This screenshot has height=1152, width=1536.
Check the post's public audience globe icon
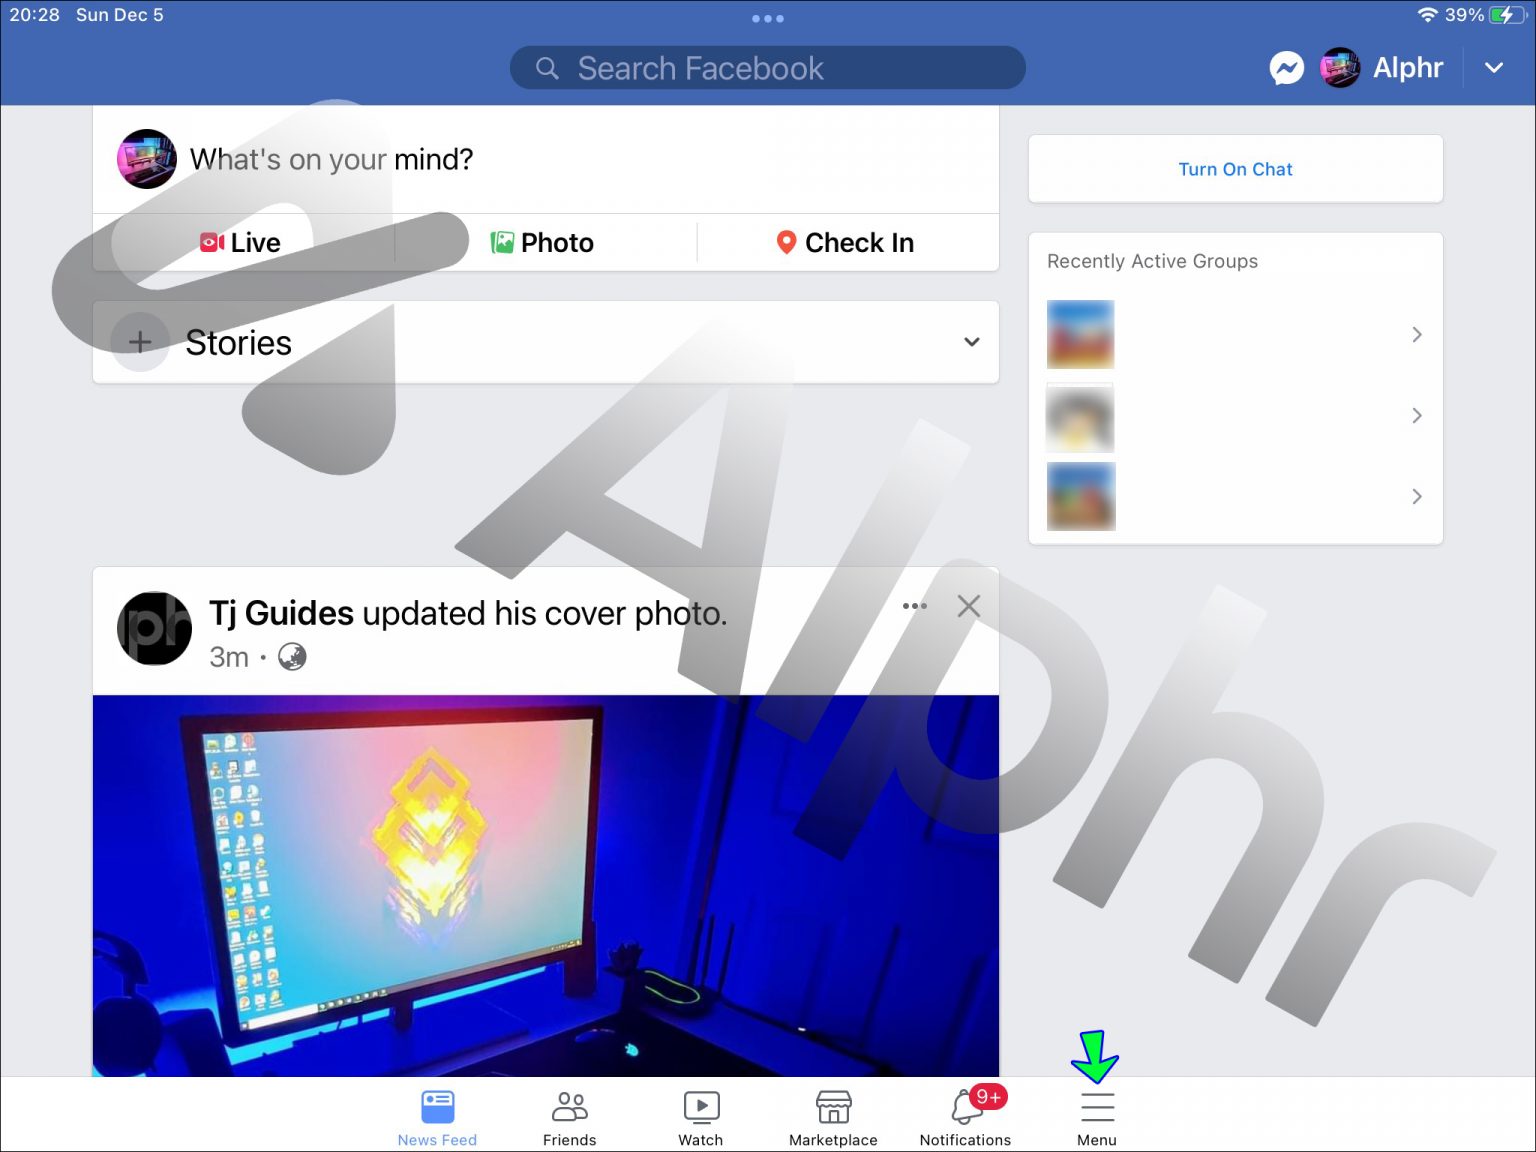point(292,657)
